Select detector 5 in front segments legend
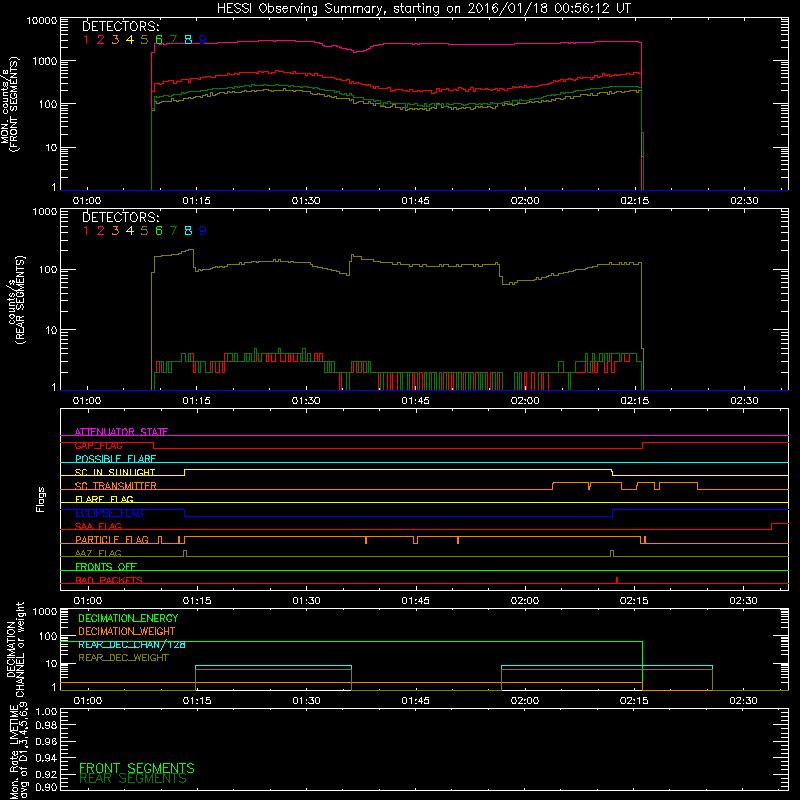800x800 pixels. click(144, 39)
